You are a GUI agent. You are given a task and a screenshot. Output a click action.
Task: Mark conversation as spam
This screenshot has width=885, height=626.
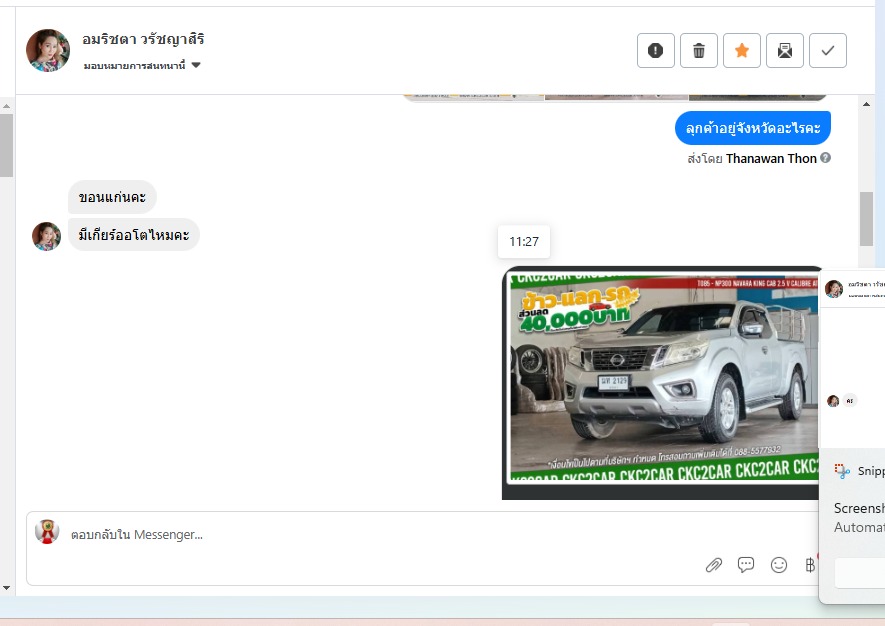655,51
